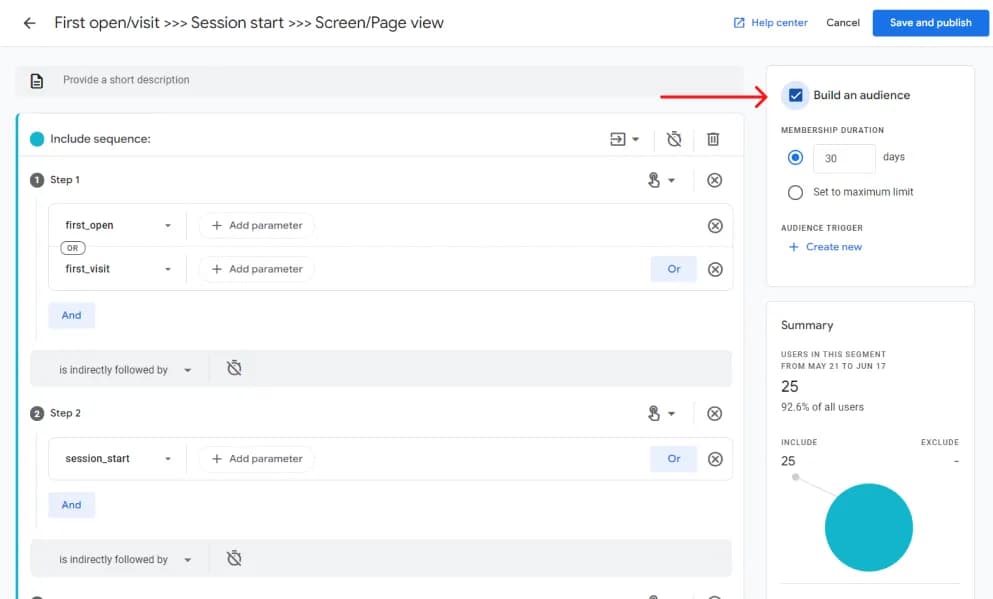Screen dimensions: 993x599
Task: Click the sequence time constraint icon
Action: (x=674, y=139)
